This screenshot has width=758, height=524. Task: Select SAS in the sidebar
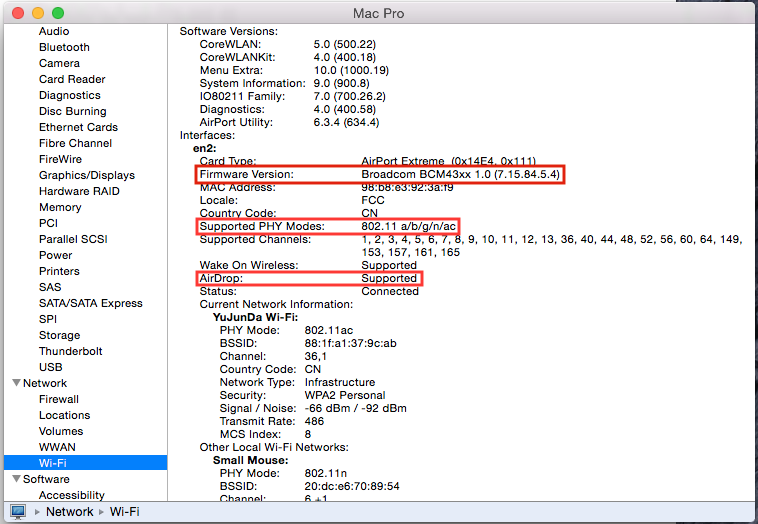coord(50,287)
